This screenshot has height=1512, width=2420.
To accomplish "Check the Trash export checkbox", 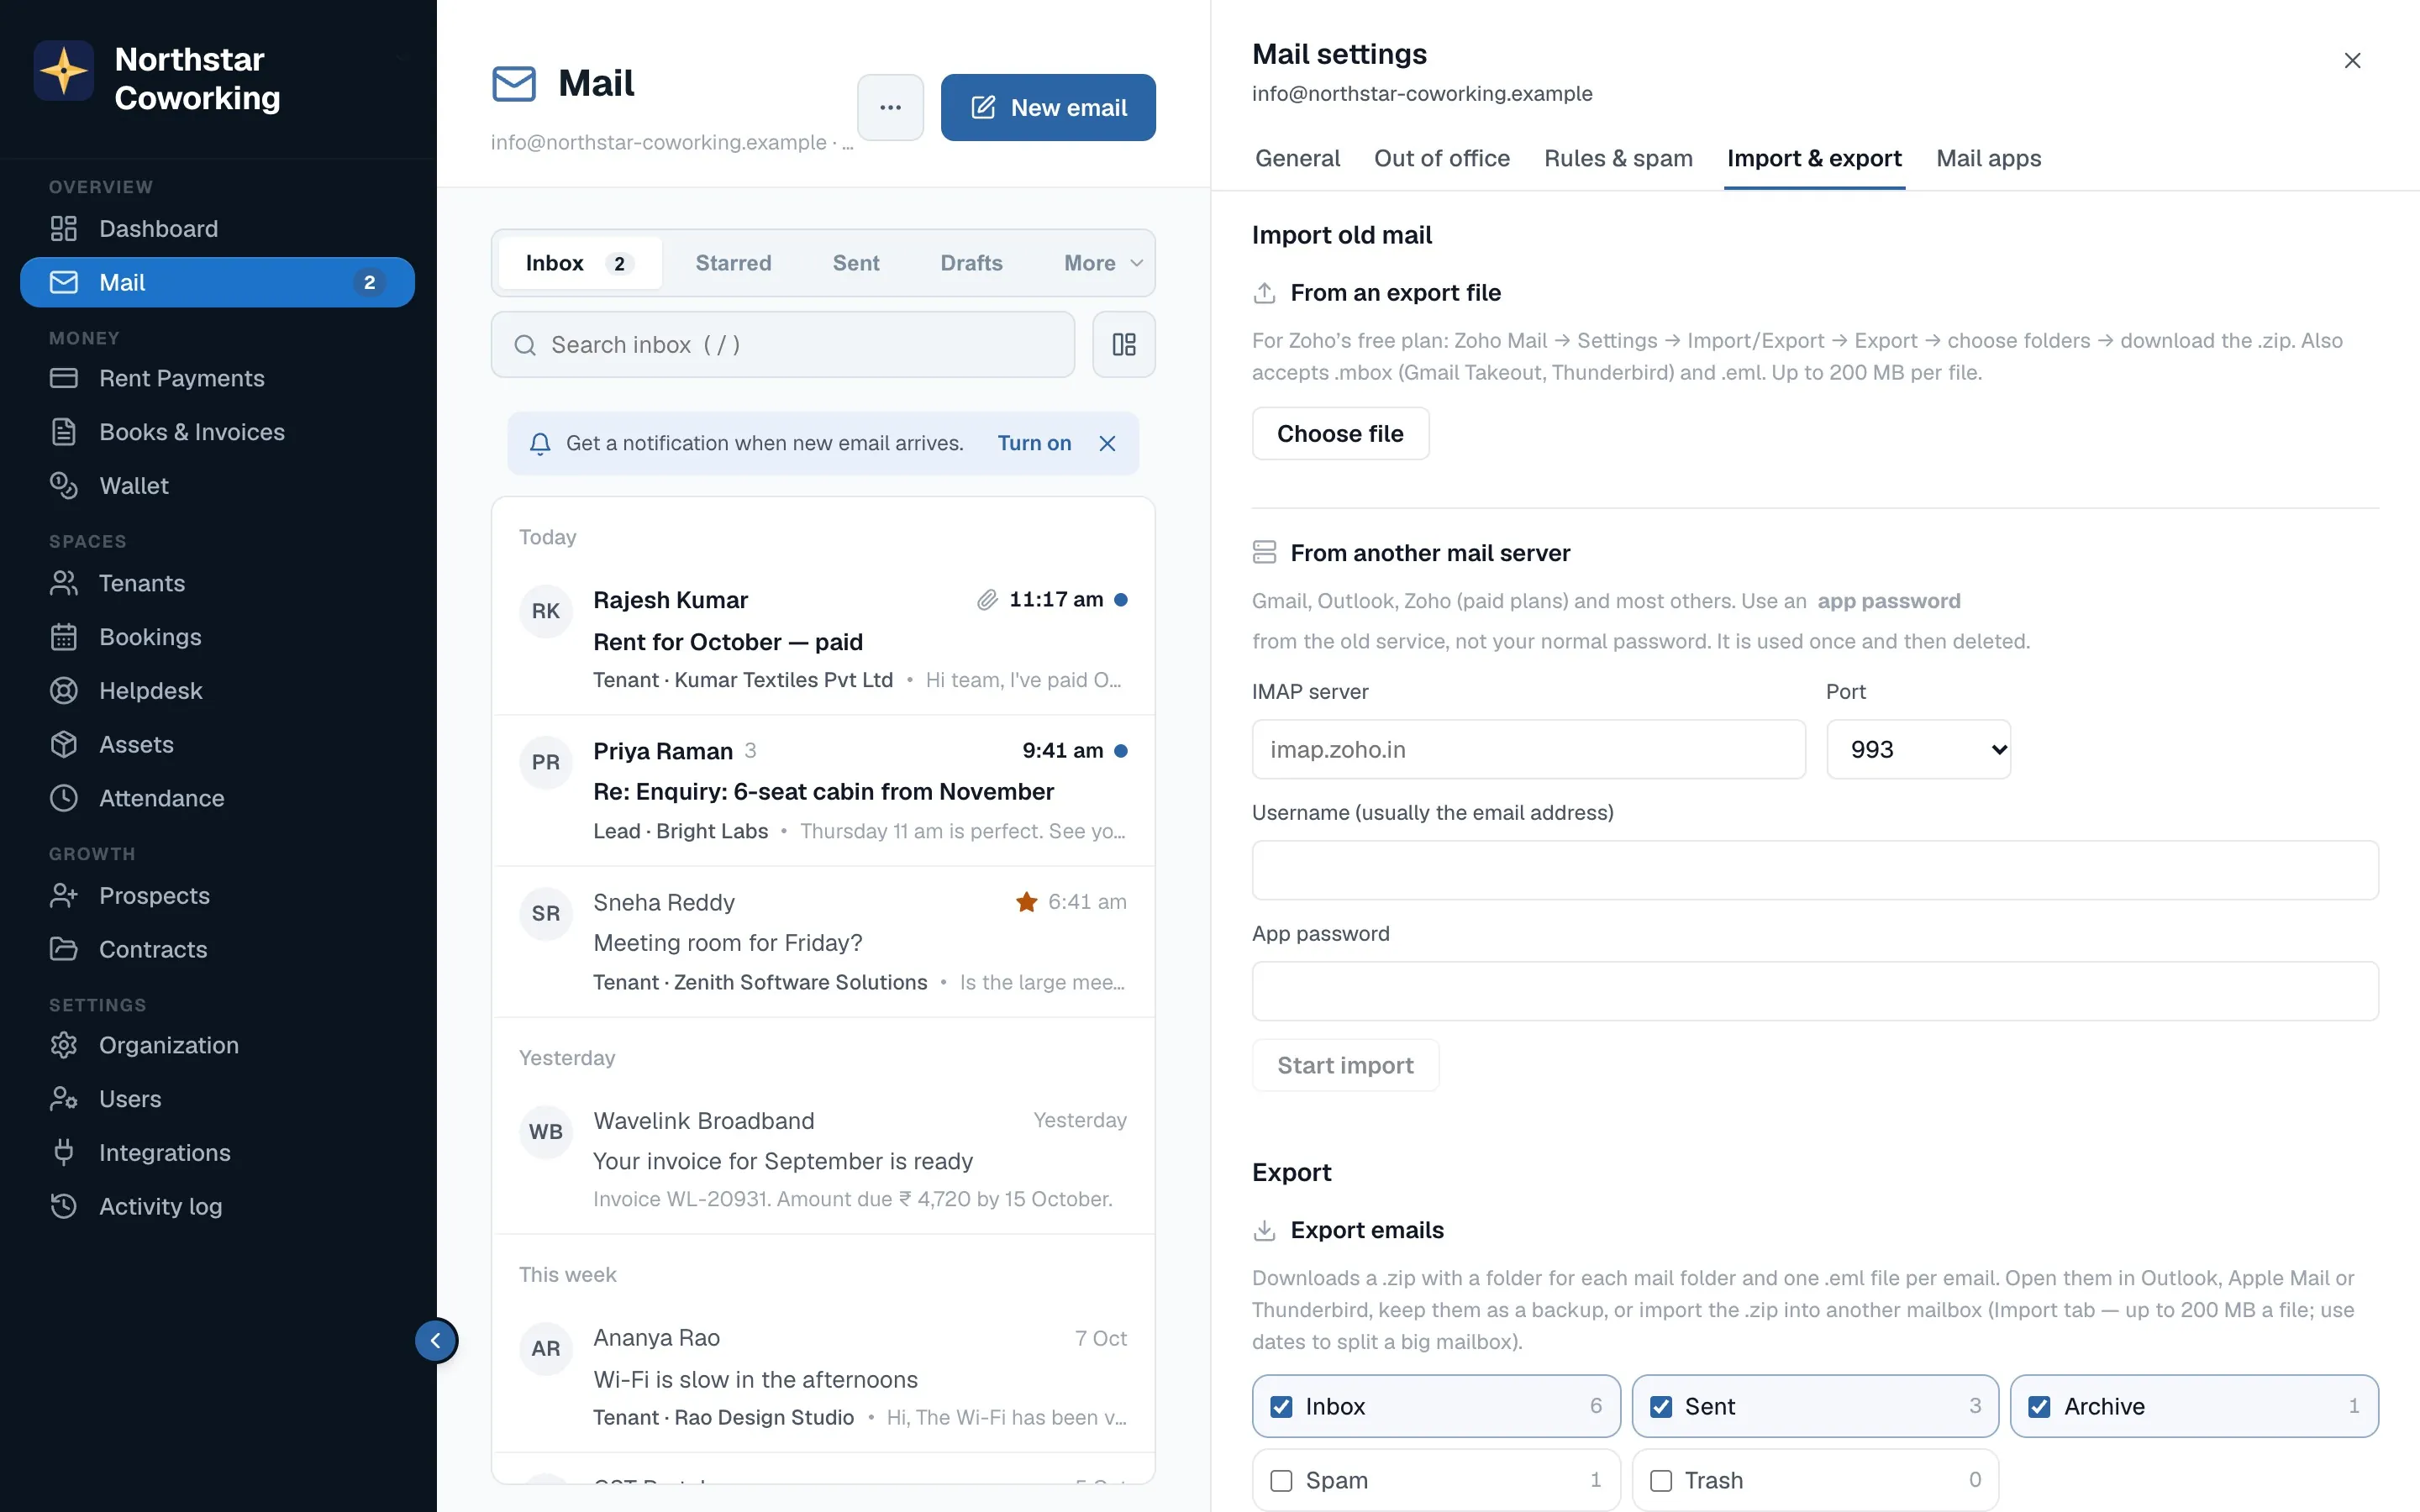I will [1661, 1481].
